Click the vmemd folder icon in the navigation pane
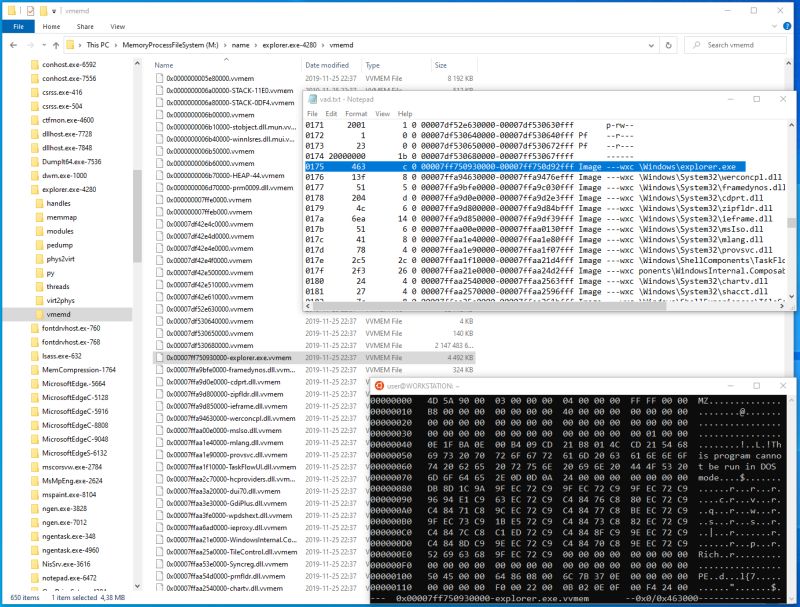This screenshot has width=800, height=607. 41,314
